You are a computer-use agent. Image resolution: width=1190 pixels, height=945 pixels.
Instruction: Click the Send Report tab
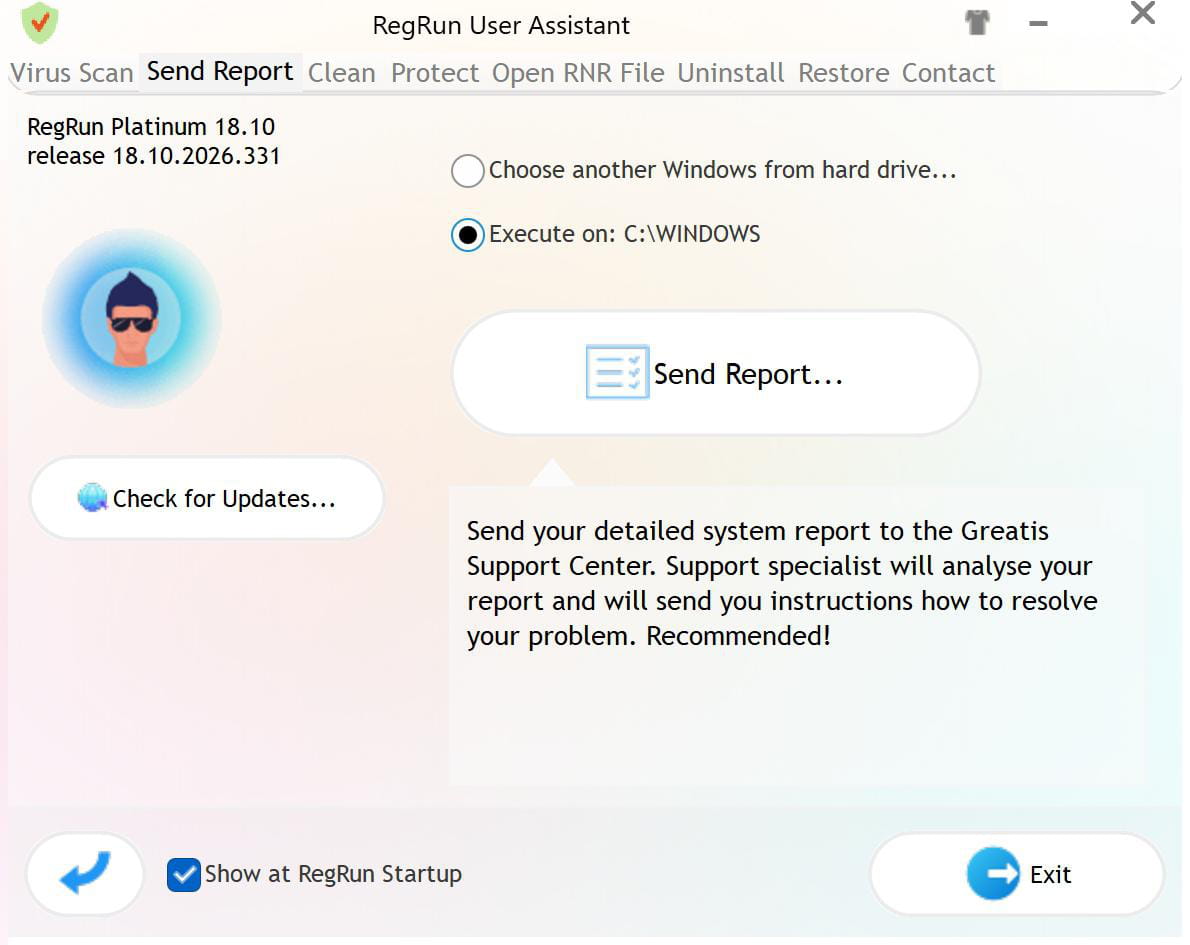pyautogui.click(x=220, y=72)
